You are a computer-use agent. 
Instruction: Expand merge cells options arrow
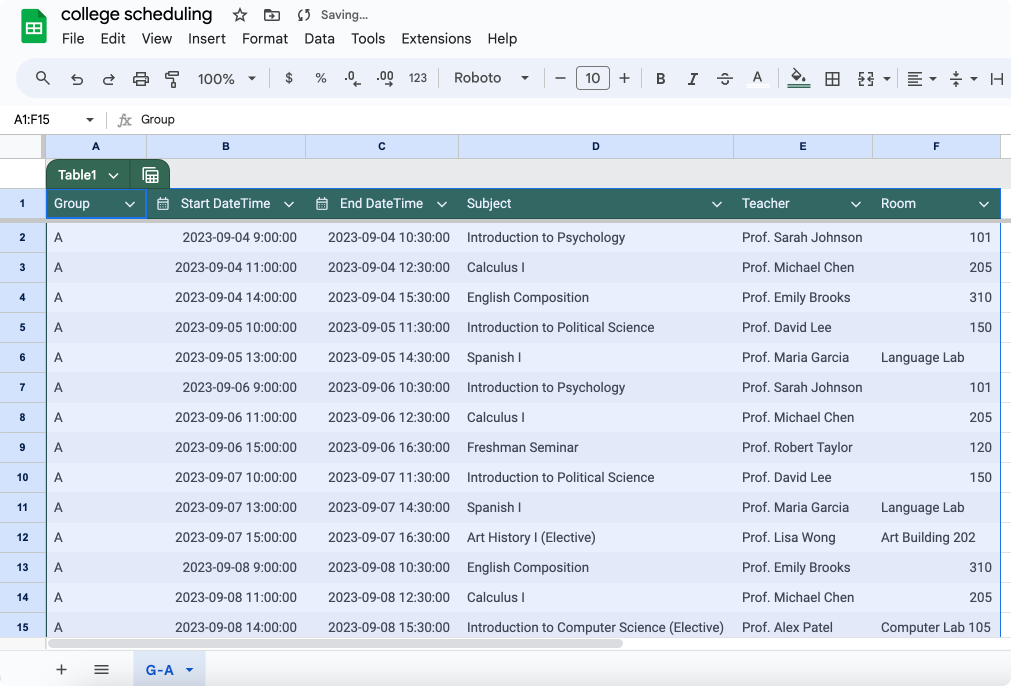point(887,79)
